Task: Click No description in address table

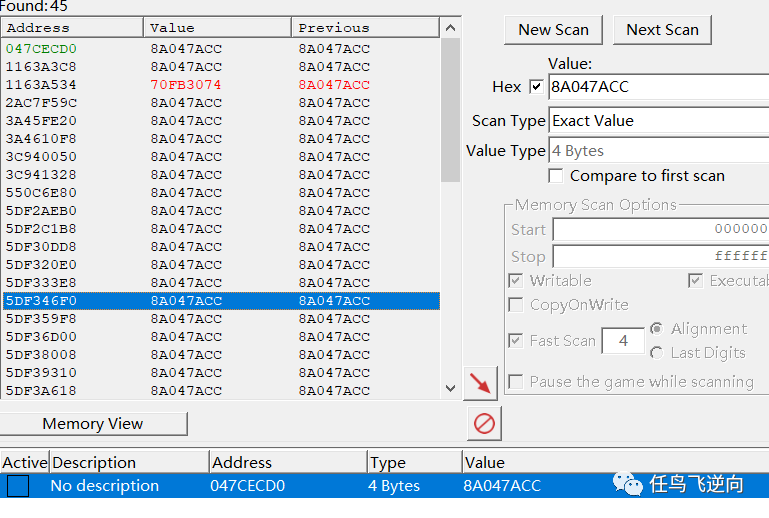Action: coord(104,486)
